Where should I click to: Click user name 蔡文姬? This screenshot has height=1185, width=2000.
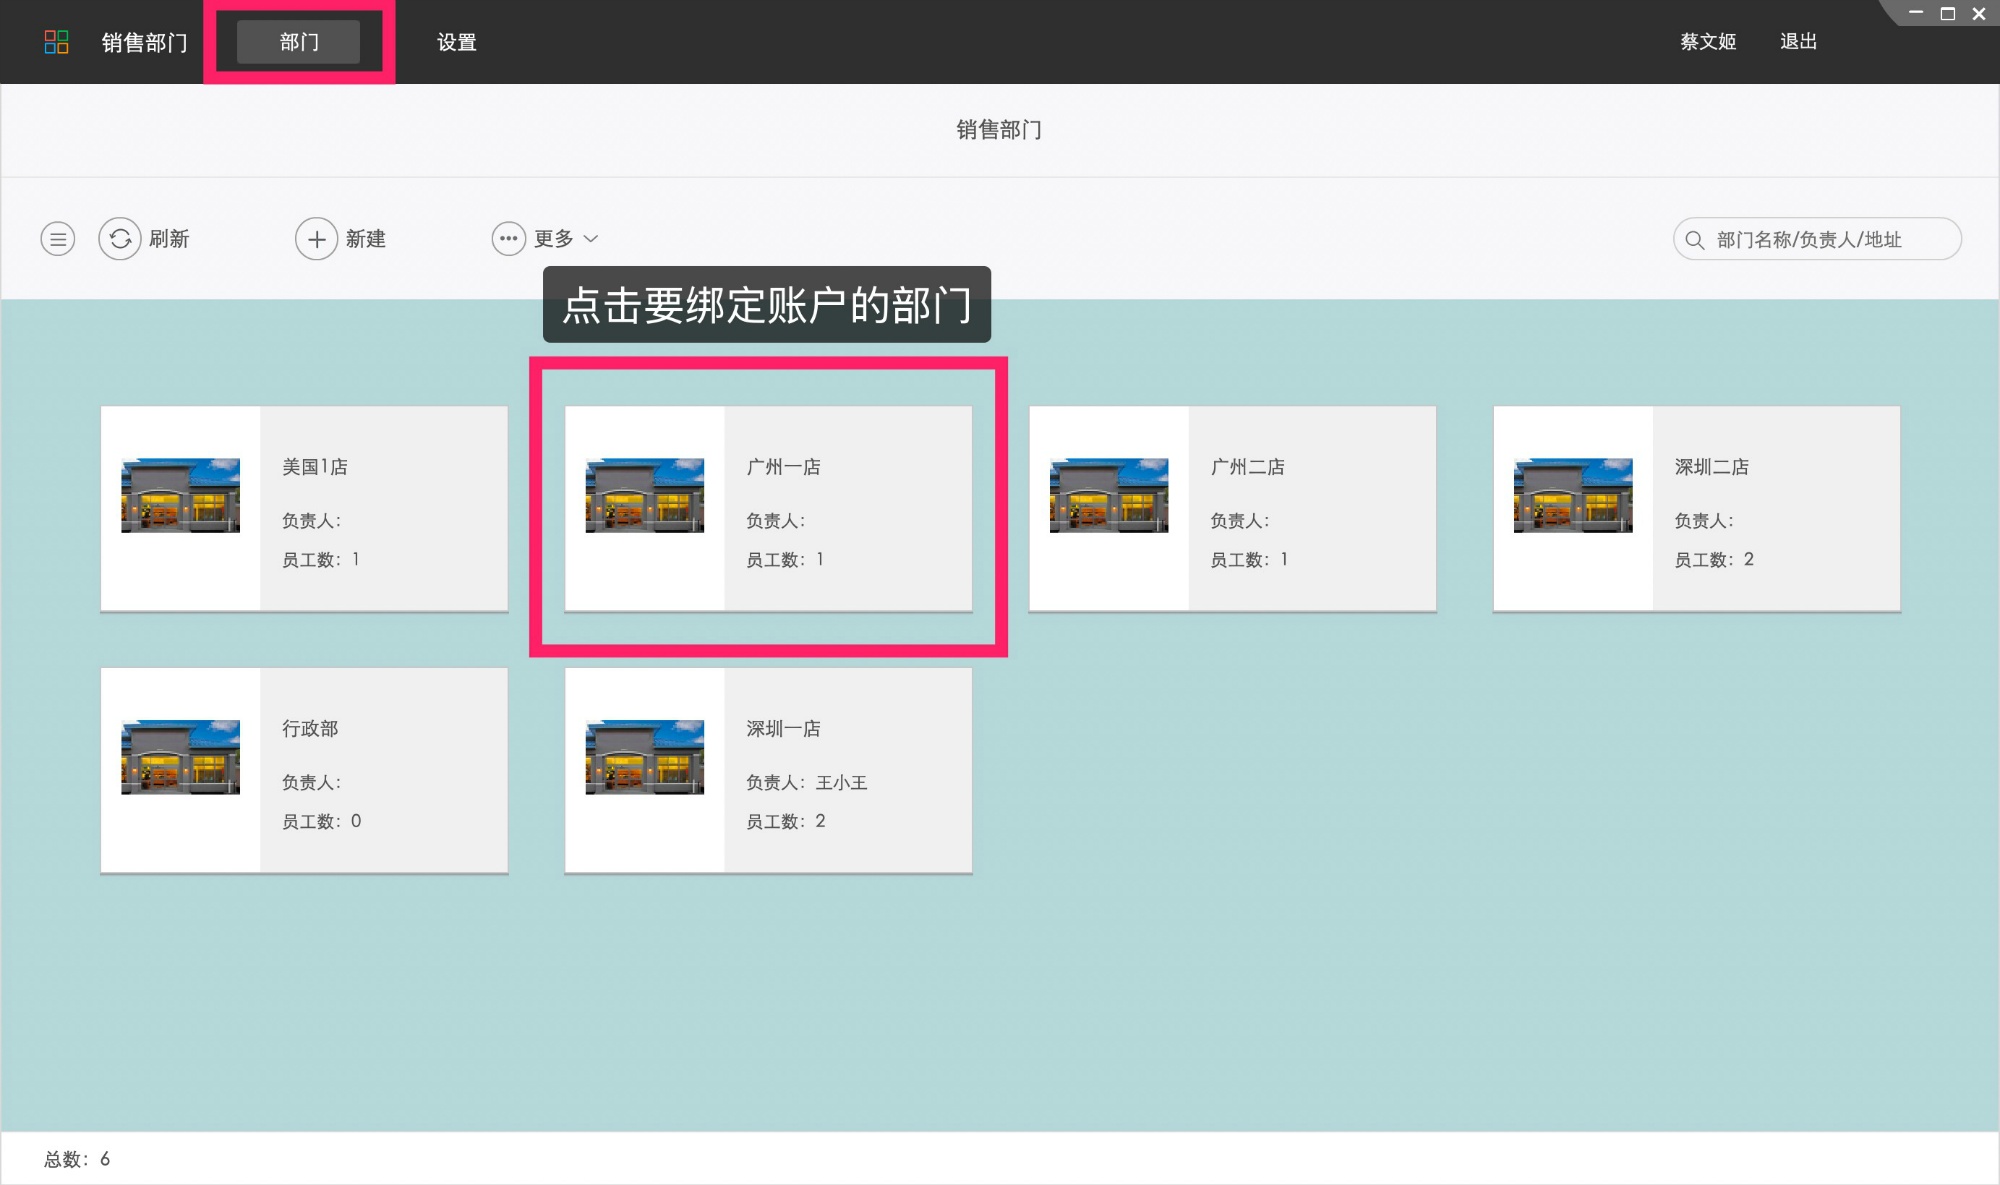click(1707, 42)
